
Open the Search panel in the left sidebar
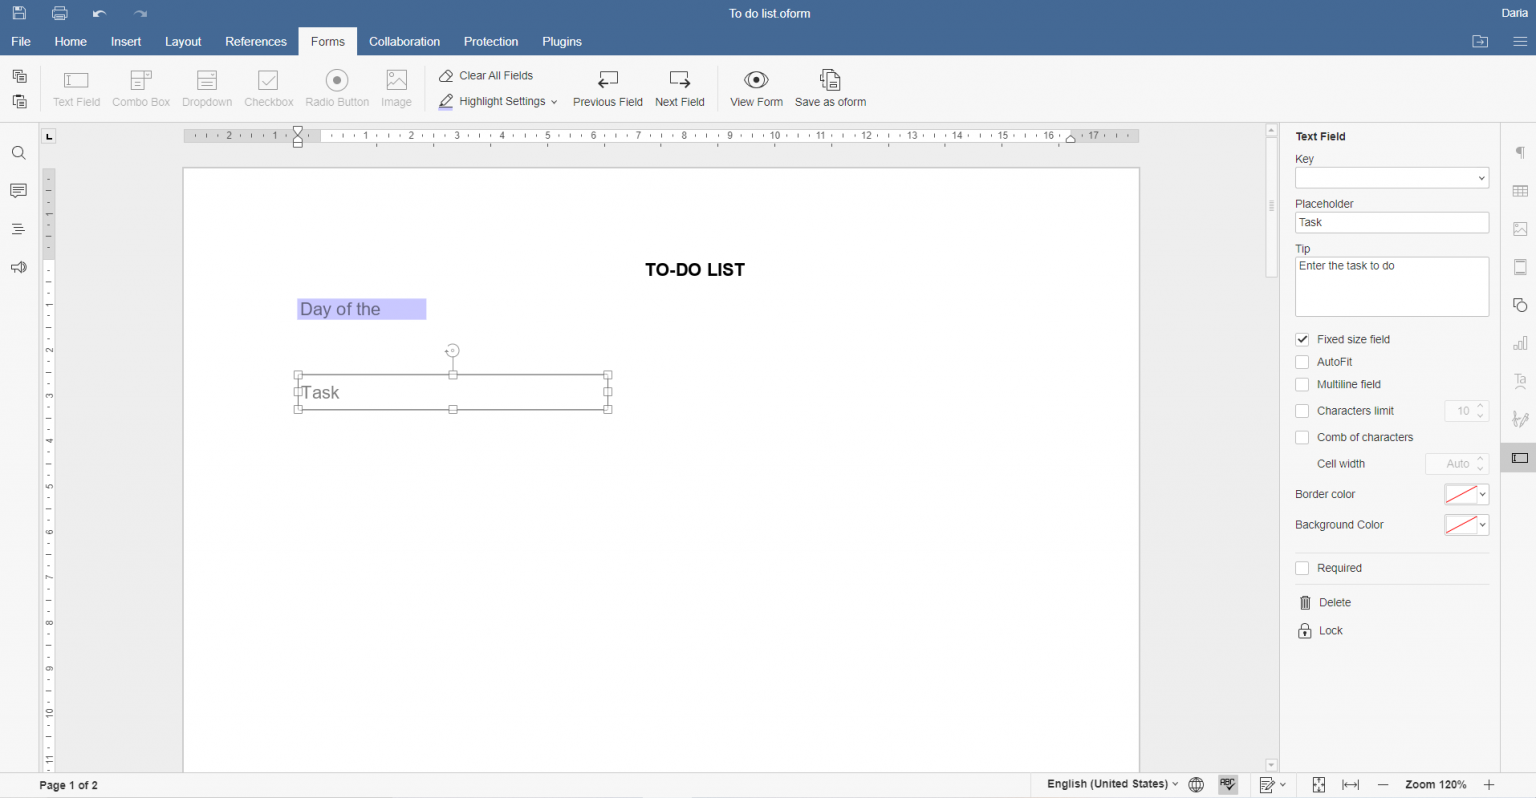tap(18, 152)
